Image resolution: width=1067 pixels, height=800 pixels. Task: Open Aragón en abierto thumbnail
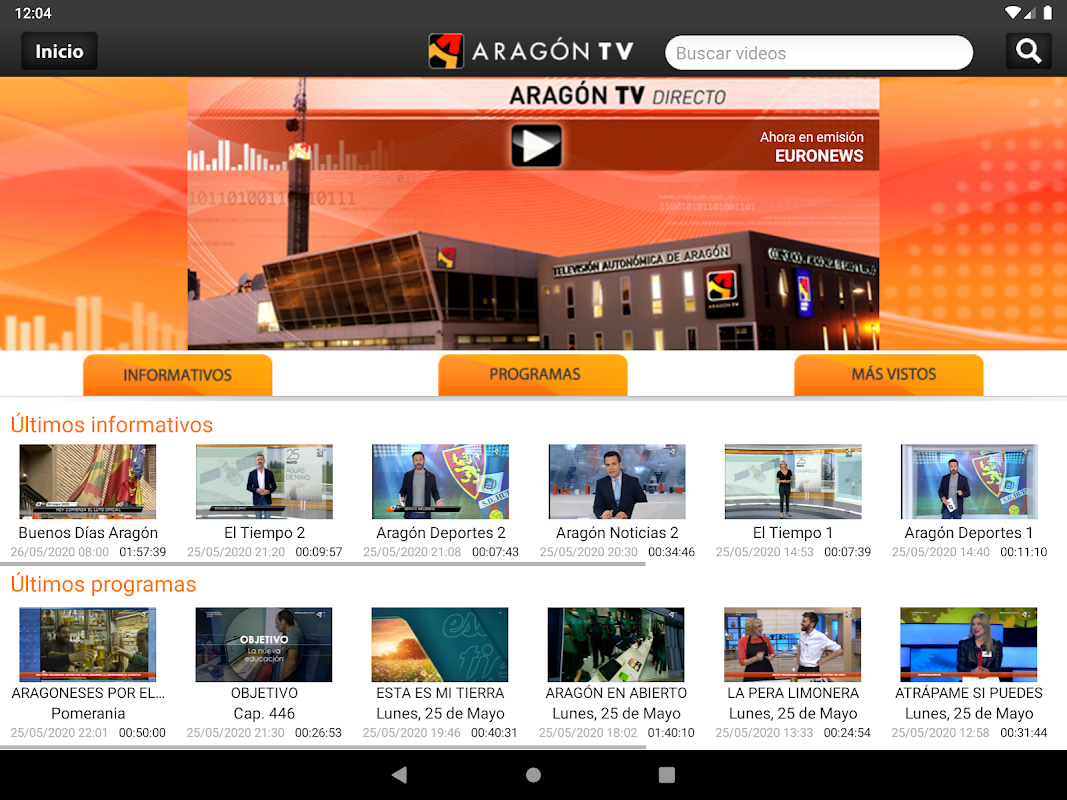pyautogui.click(x=616, y=644)
